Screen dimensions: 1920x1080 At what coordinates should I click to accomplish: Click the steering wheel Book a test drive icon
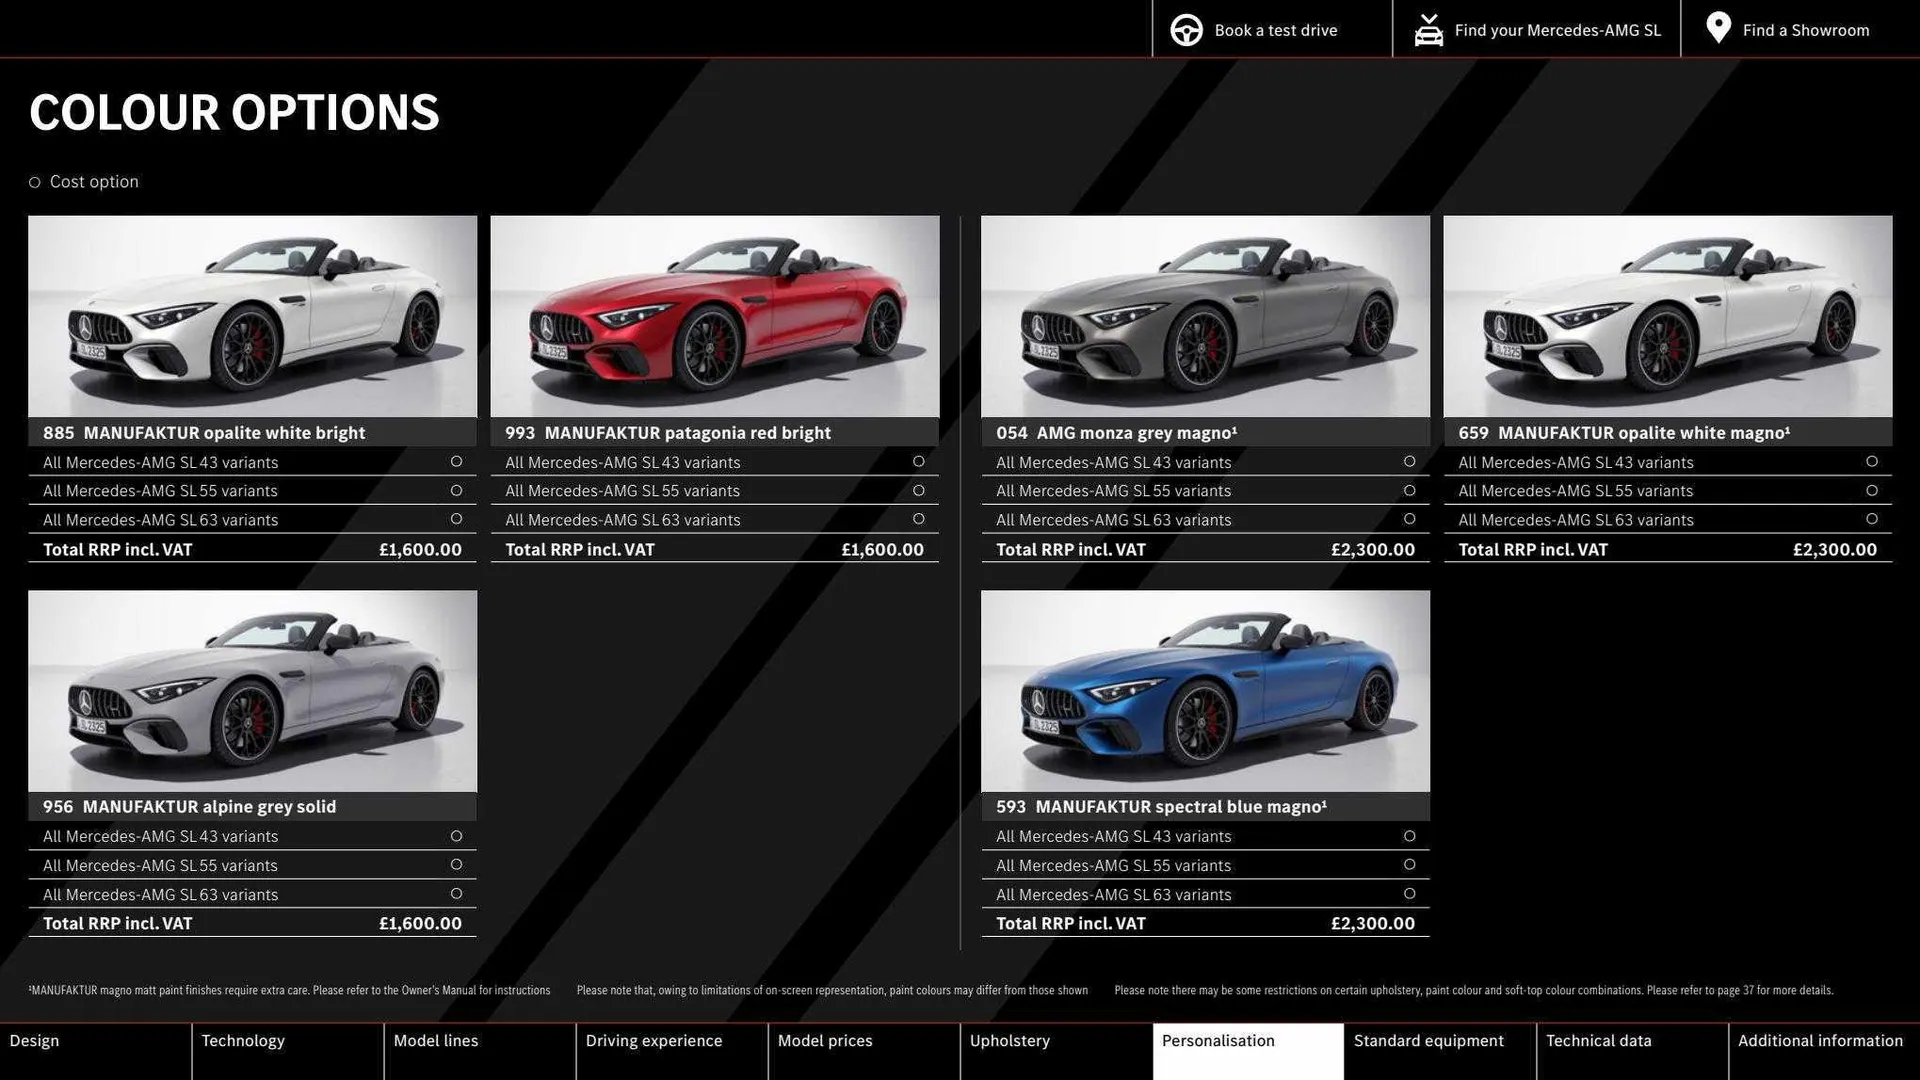coord(1186,29)
